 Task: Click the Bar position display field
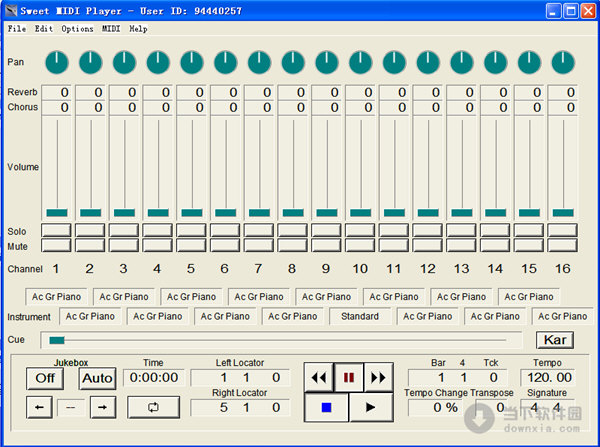point(458,378)
